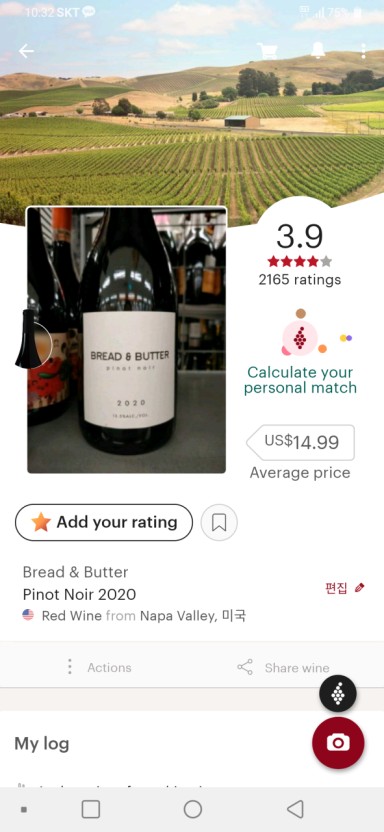This screenshot has width=384, height=832.
Task: Open the shopping cart
Action: coord(268,50)
